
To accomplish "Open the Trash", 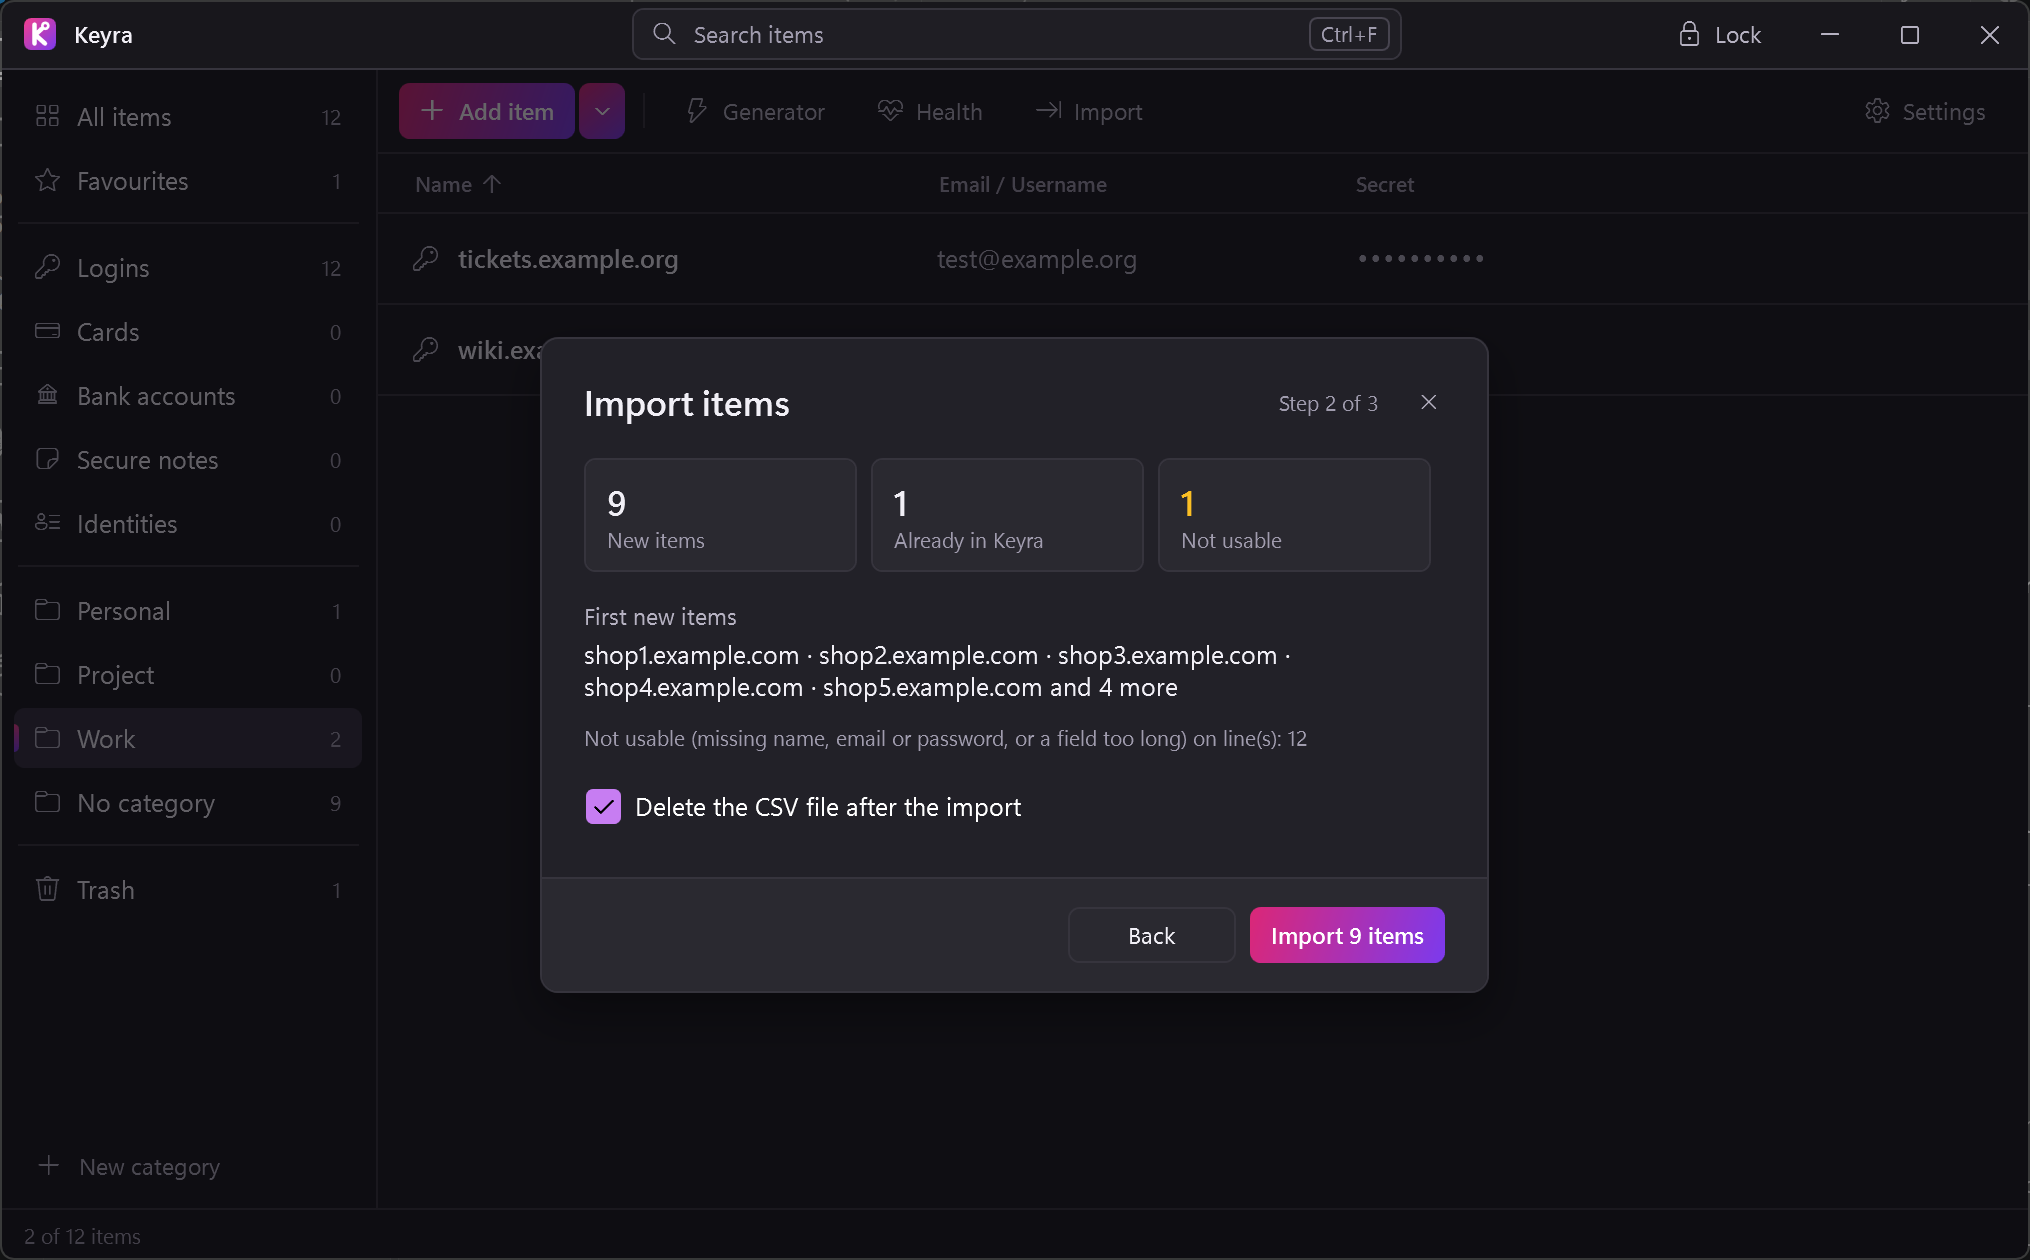I will [188, 890].
